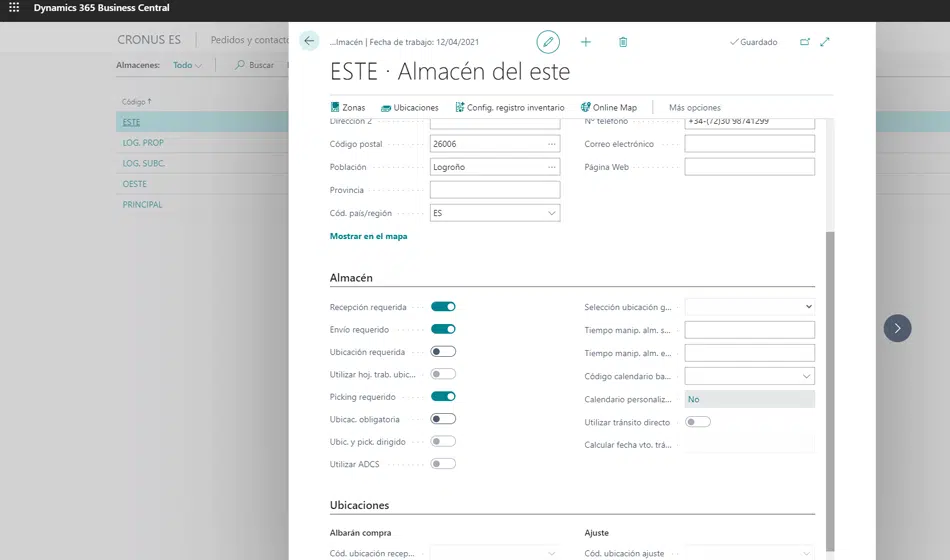Image resolution: width=950 pixels, height=560 pixels.
Task: Open the app launcher waffle icon
Action: click(14, 8)
